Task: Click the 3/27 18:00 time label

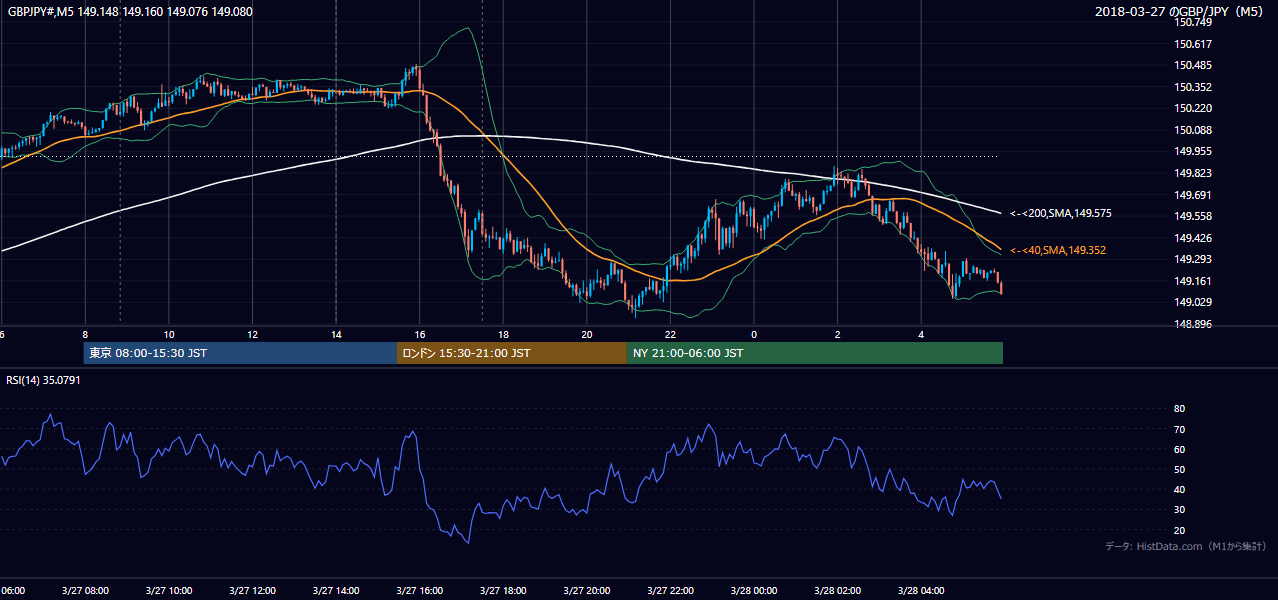Action: [503, 591]
